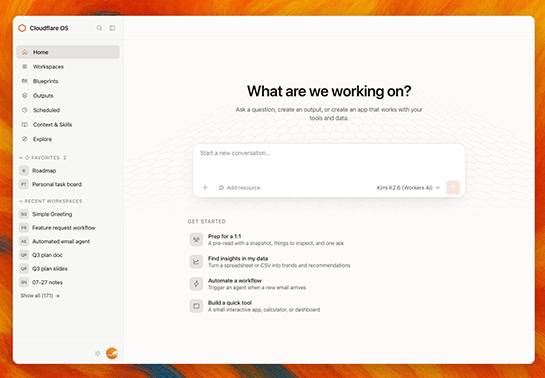The image size is (545, 378).
Task: Open Simple Greeting workspace
Action: pos(68,214)
